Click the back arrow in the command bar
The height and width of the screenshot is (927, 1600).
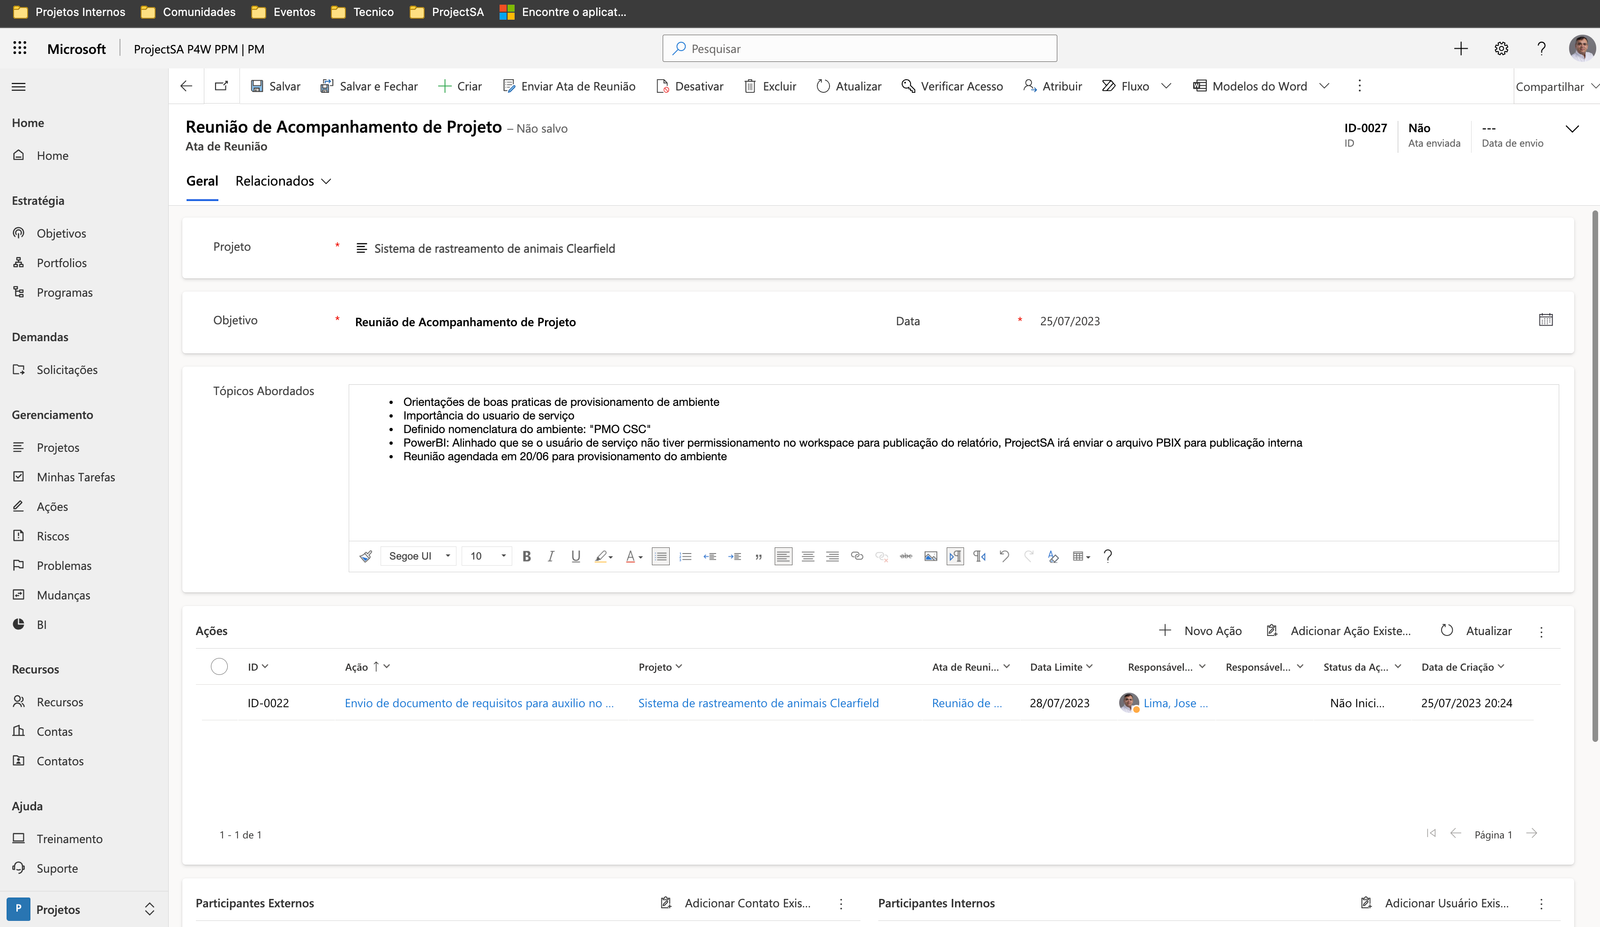click(x=186, y=86)
